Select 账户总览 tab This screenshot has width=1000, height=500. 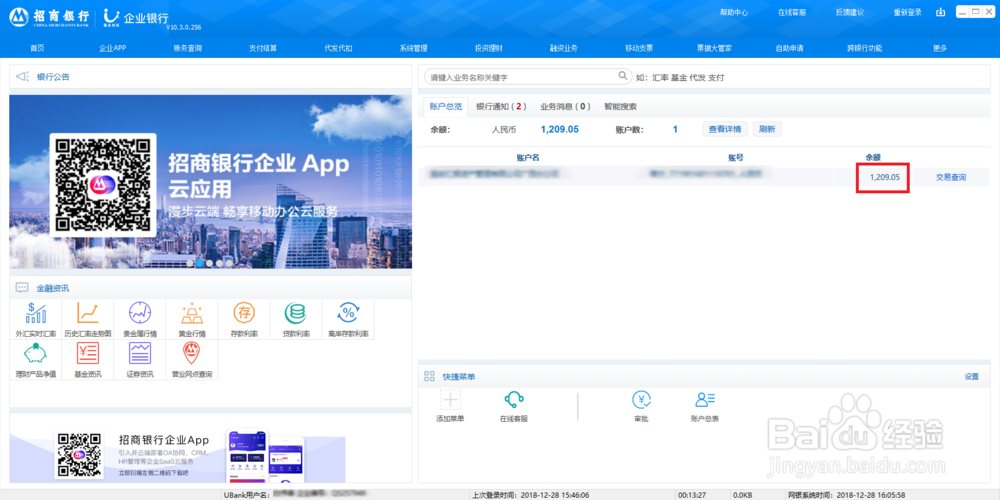pos(446,107)
